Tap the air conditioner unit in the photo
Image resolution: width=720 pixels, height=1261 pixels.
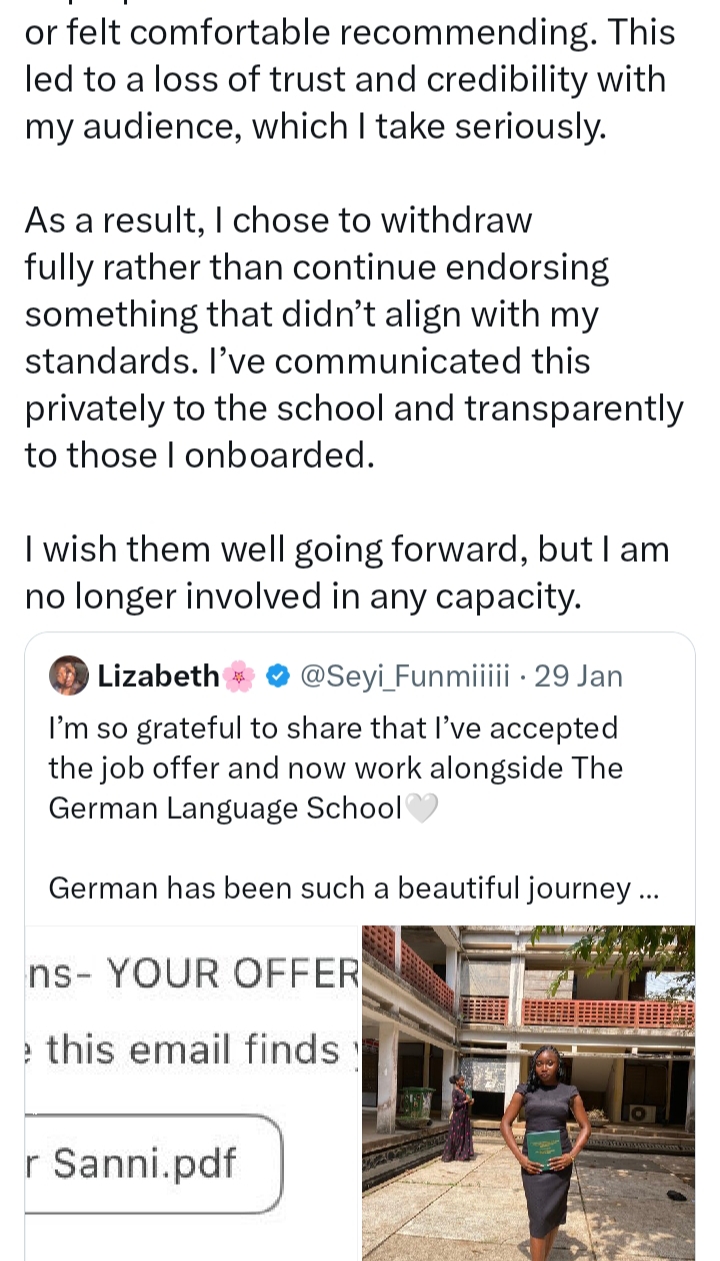click(643, 1112)
